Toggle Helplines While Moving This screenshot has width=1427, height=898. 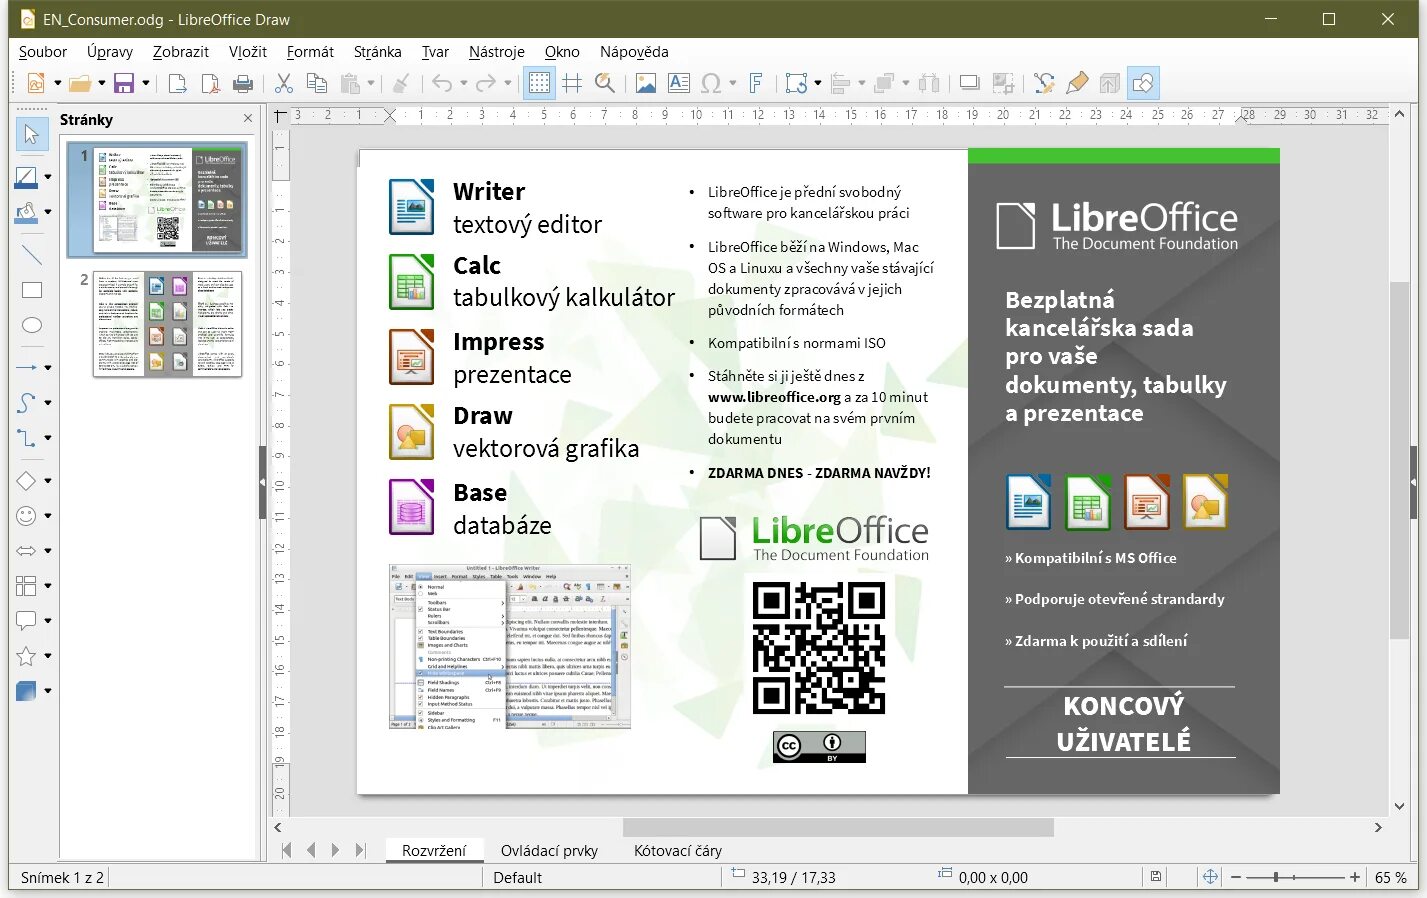tap(572, 84)
